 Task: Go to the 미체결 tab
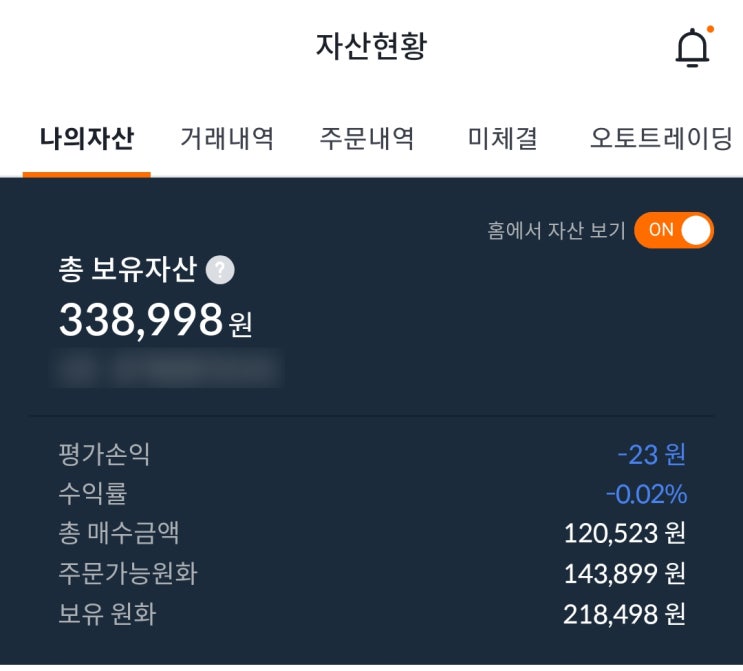tap(502, 138)
